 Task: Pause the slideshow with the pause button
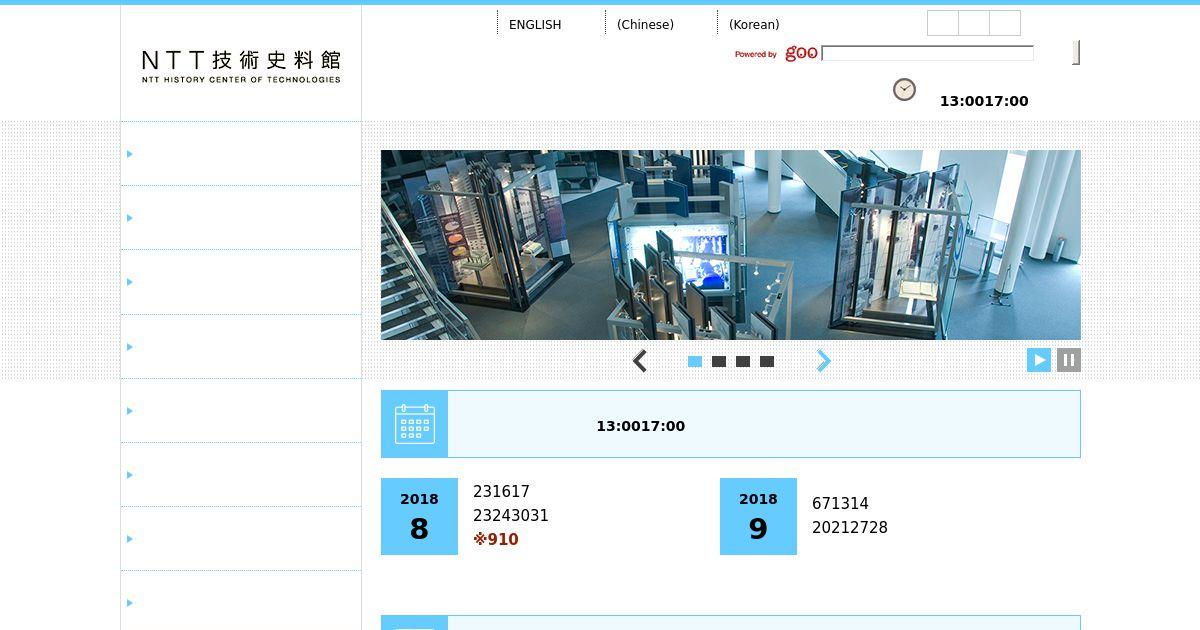1069,360
